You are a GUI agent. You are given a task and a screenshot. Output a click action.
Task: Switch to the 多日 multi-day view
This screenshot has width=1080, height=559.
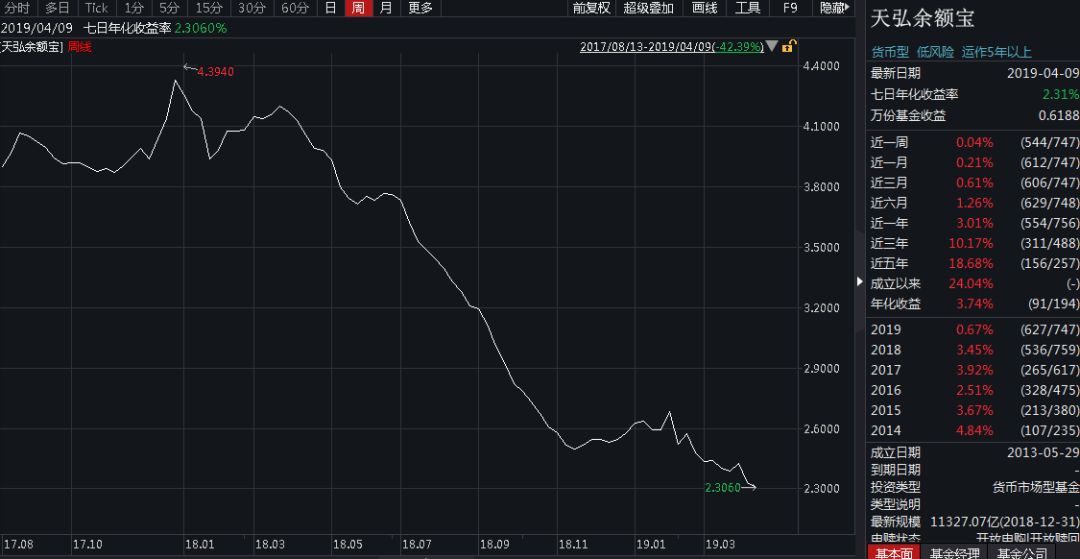coord(57,8)
